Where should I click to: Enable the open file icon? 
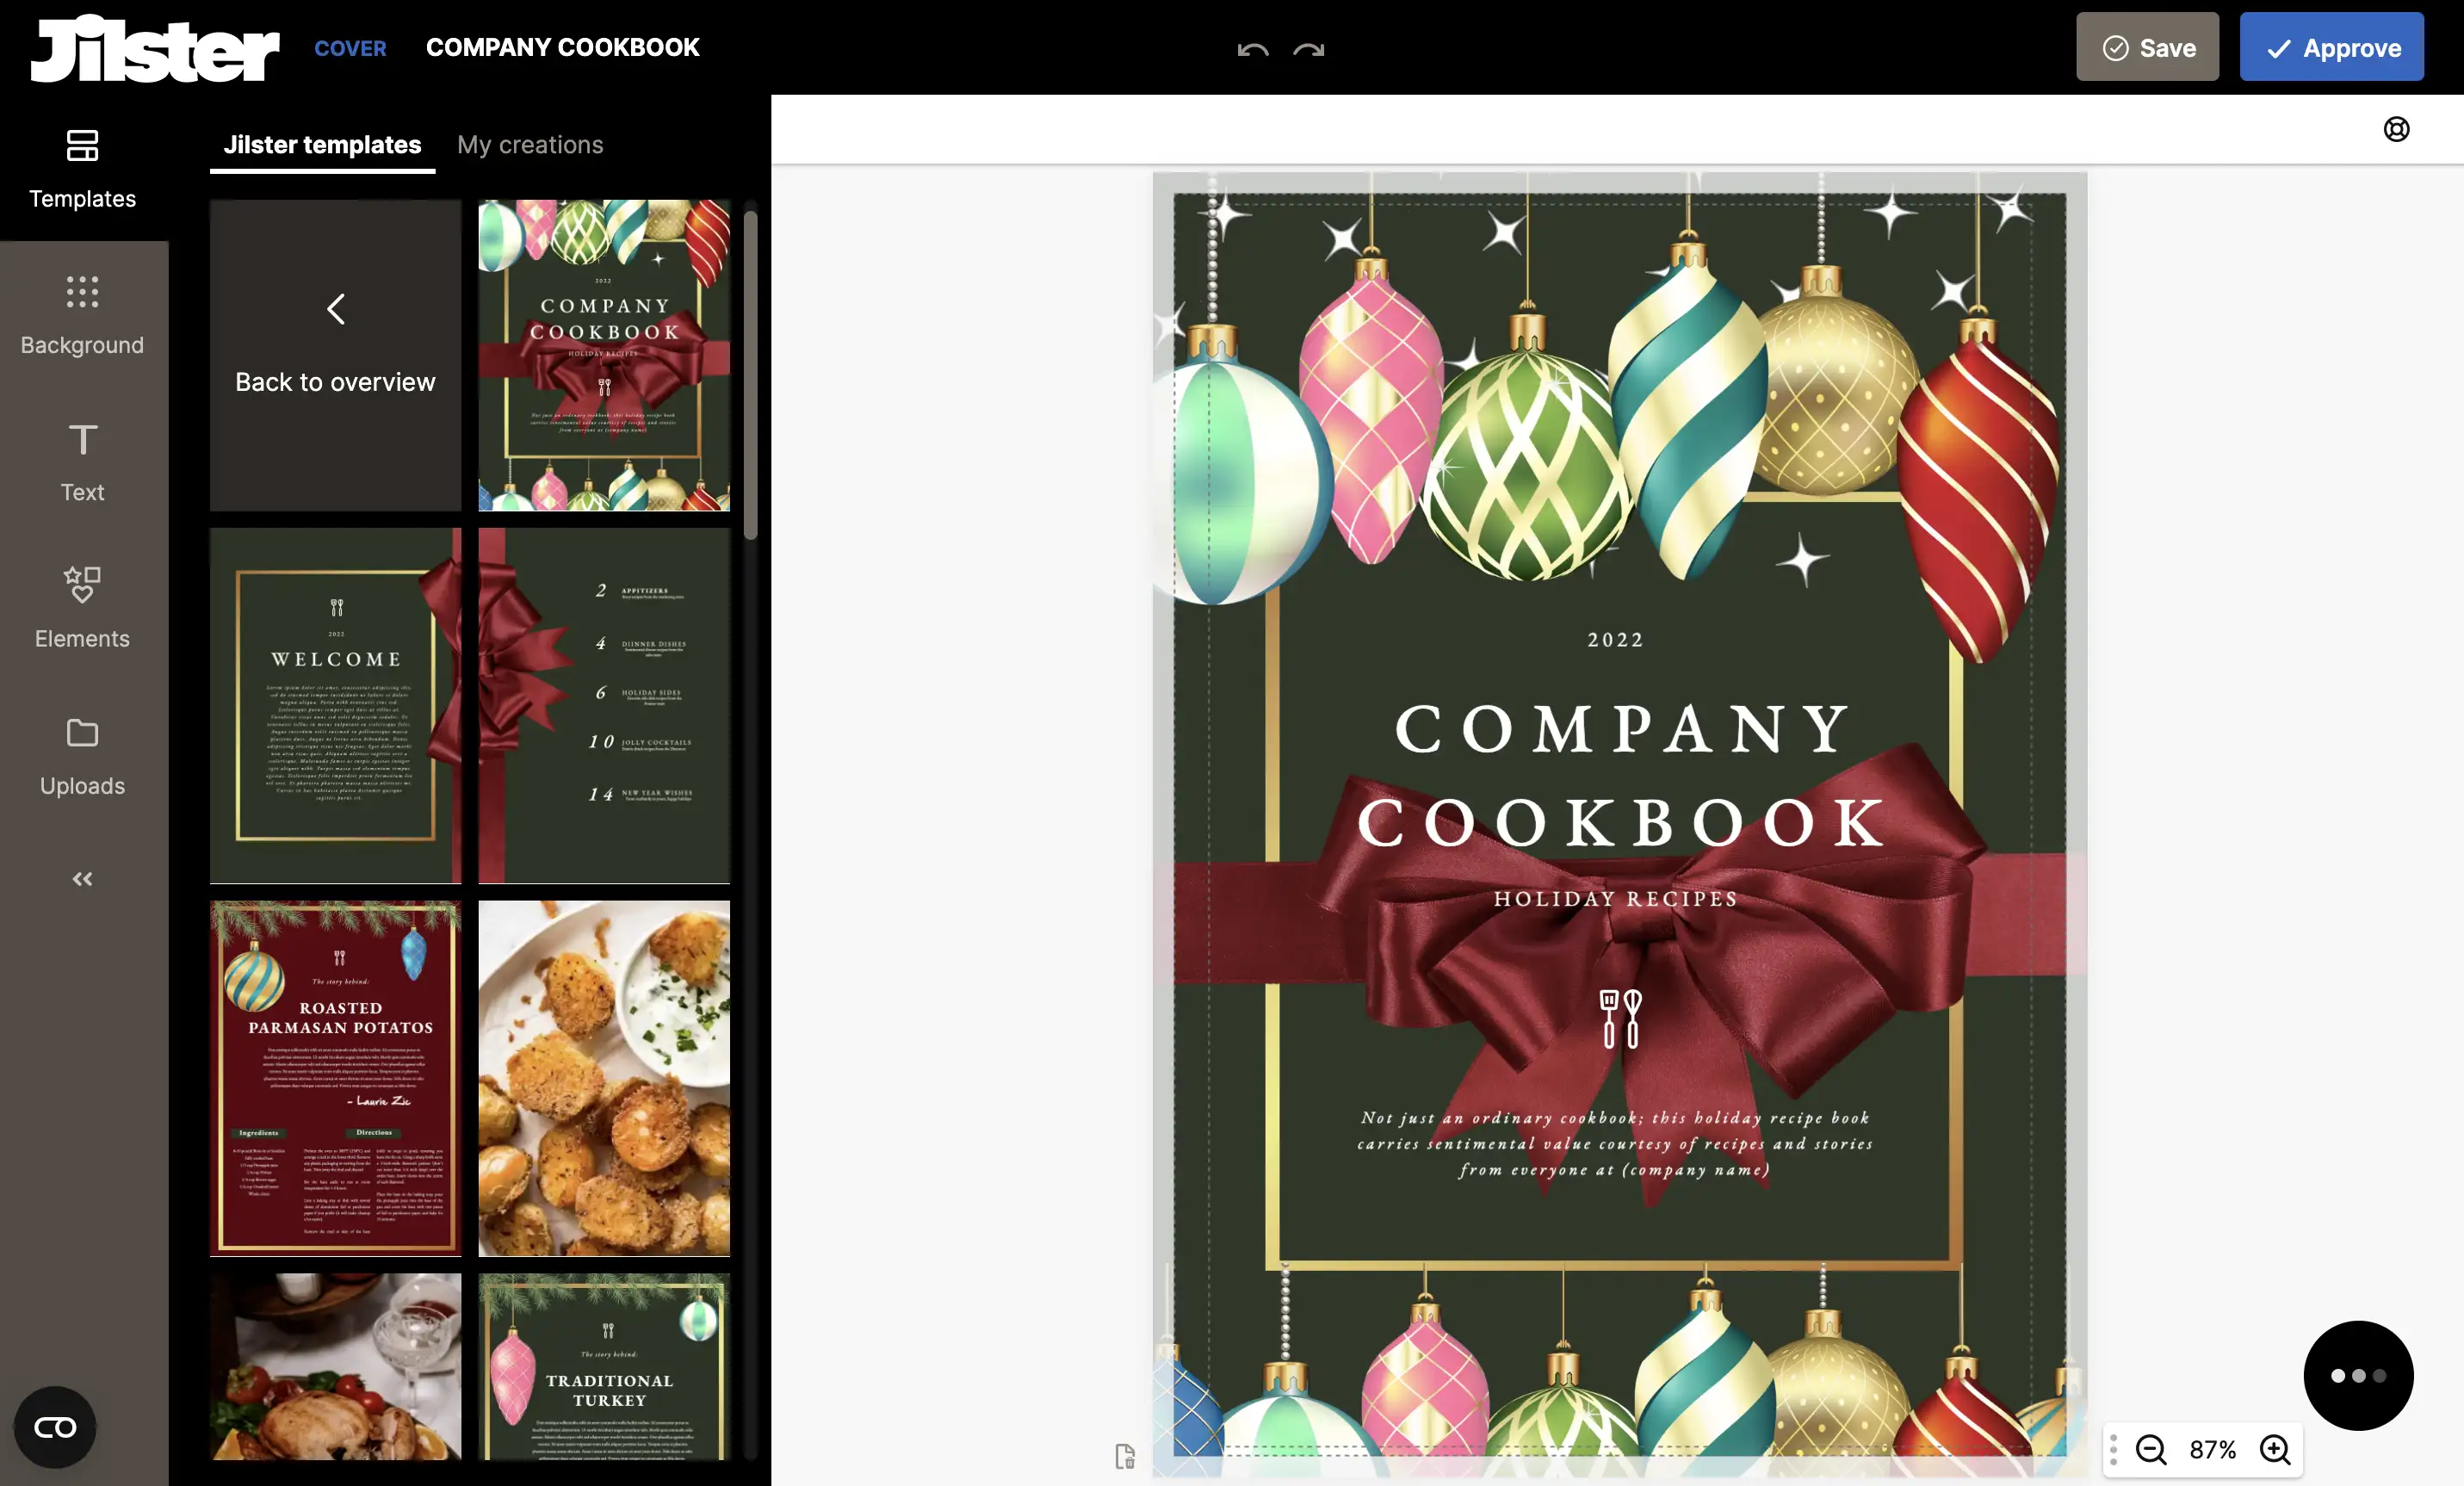pyautogui.click(x=1124, y=1452)
